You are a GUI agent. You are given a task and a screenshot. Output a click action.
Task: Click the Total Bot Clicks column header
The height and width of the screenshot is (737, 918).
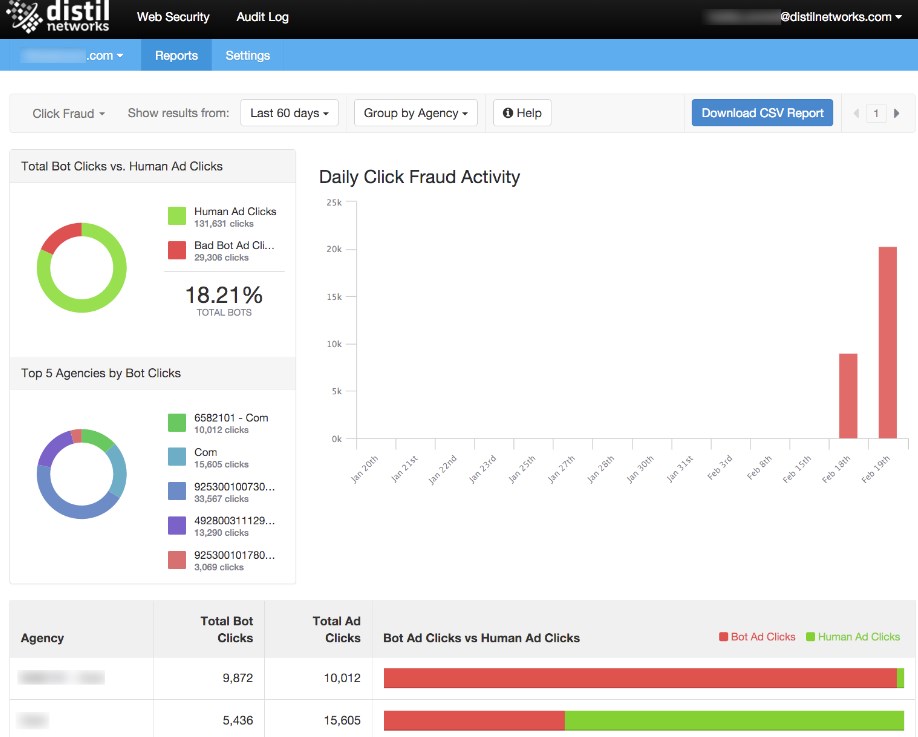click(227, 629)
